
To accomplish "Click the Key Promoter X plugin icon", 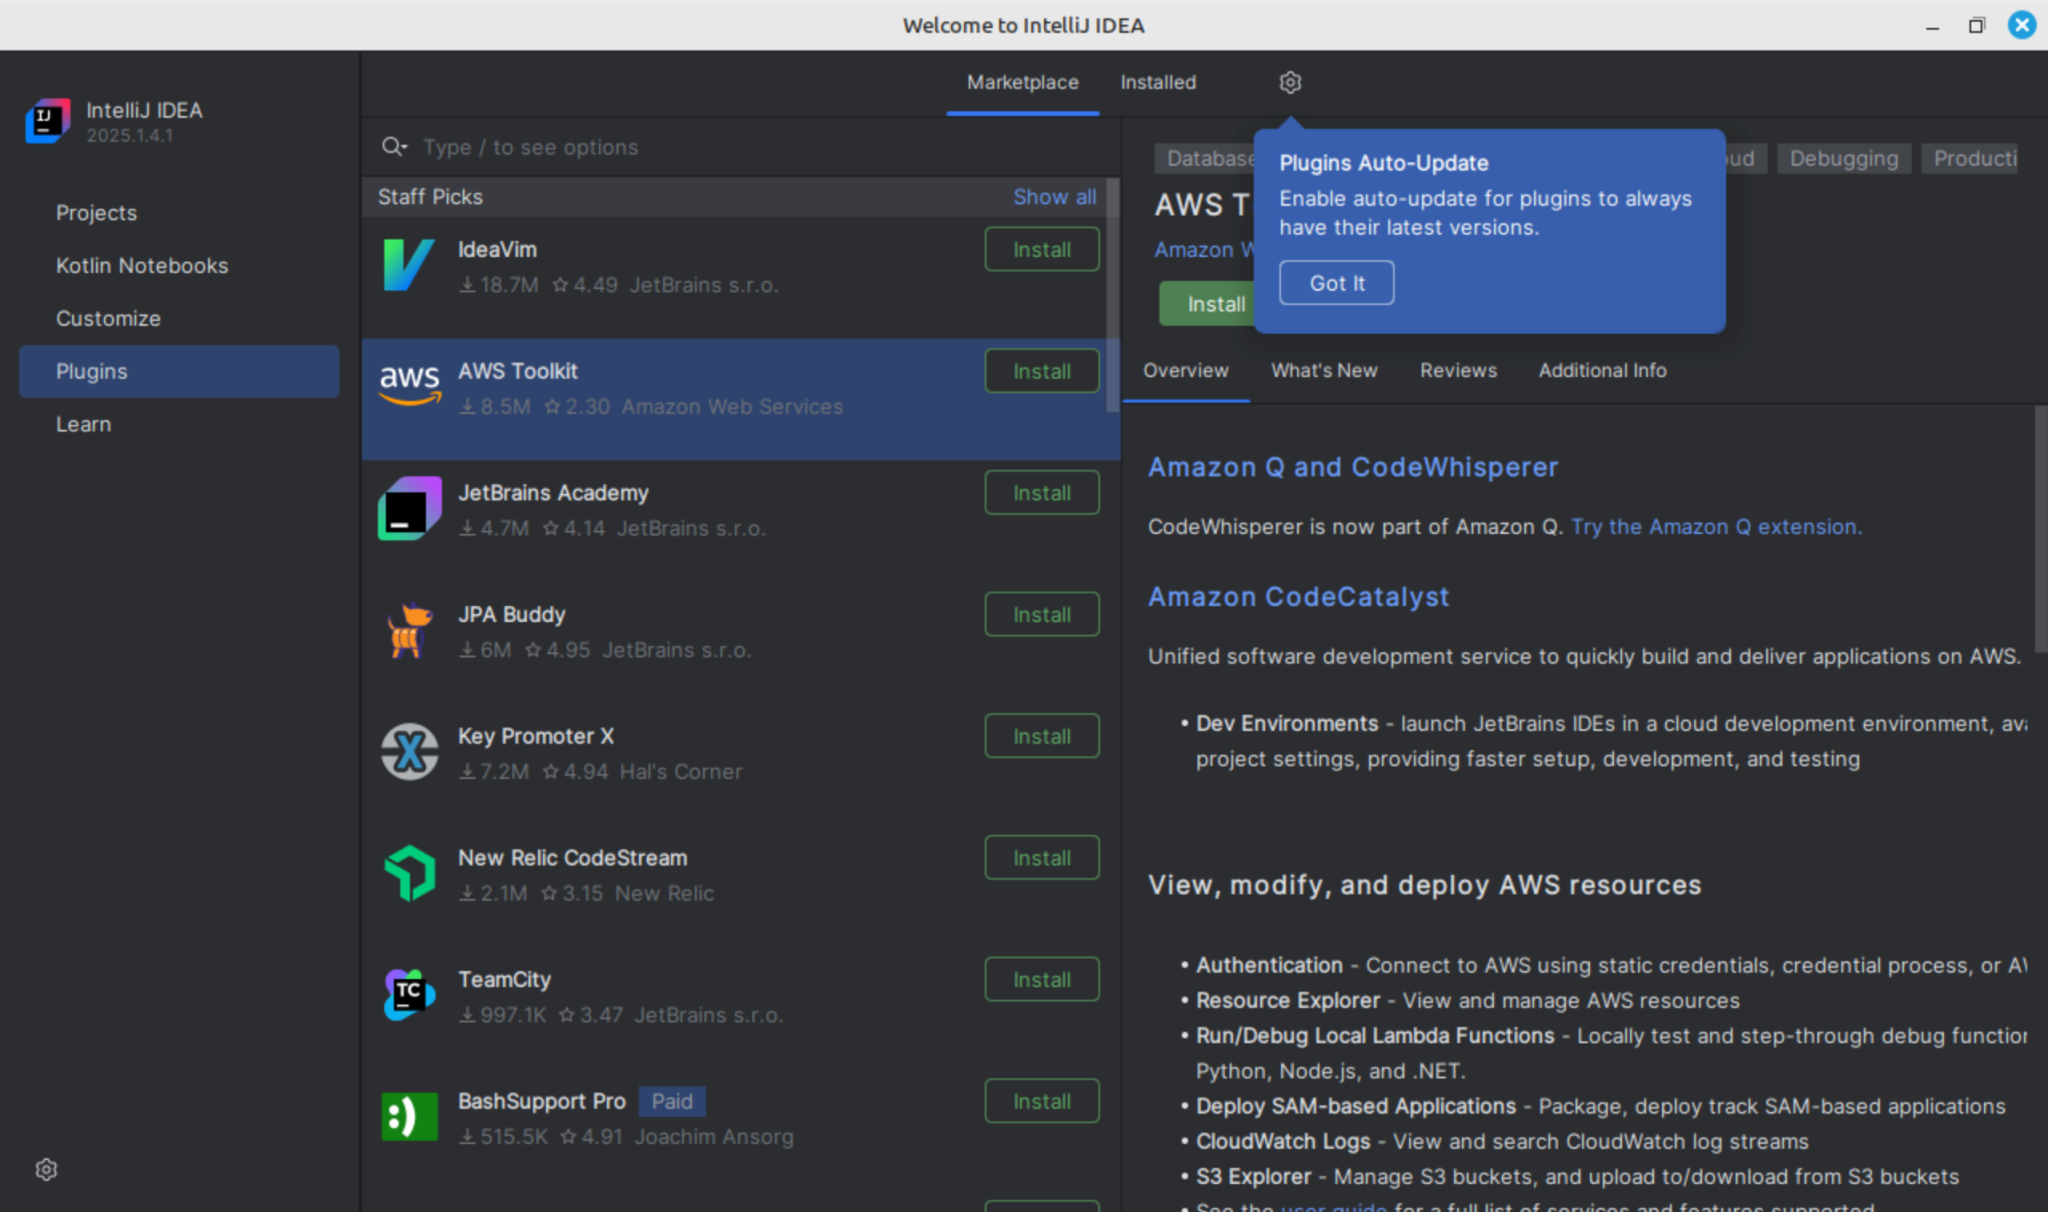I will tap(408, 751).
